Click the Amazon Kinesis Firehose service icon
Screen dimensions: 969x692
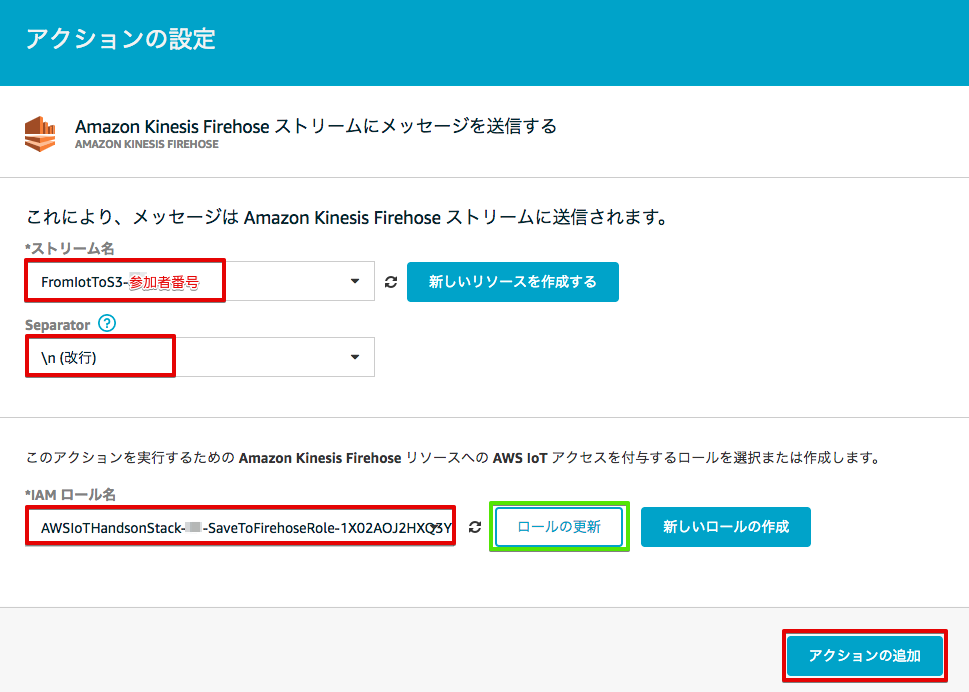click(x=40, y=134)
